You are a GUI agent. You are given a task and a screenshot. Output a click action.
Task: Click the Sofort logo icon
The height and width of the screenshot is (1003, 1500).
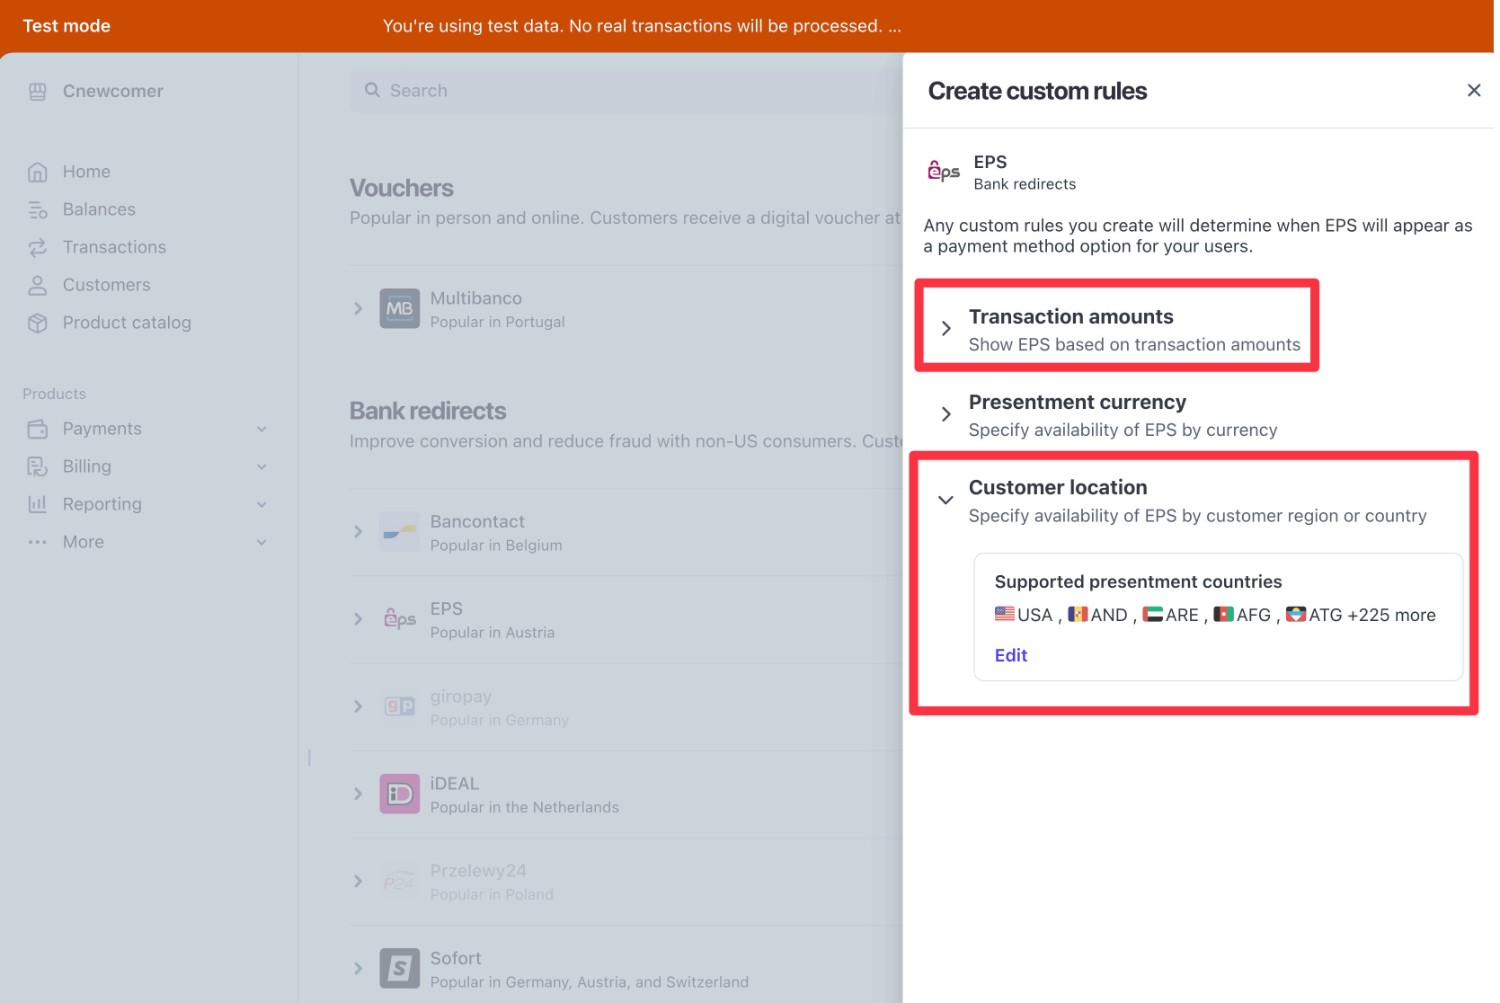400,968
